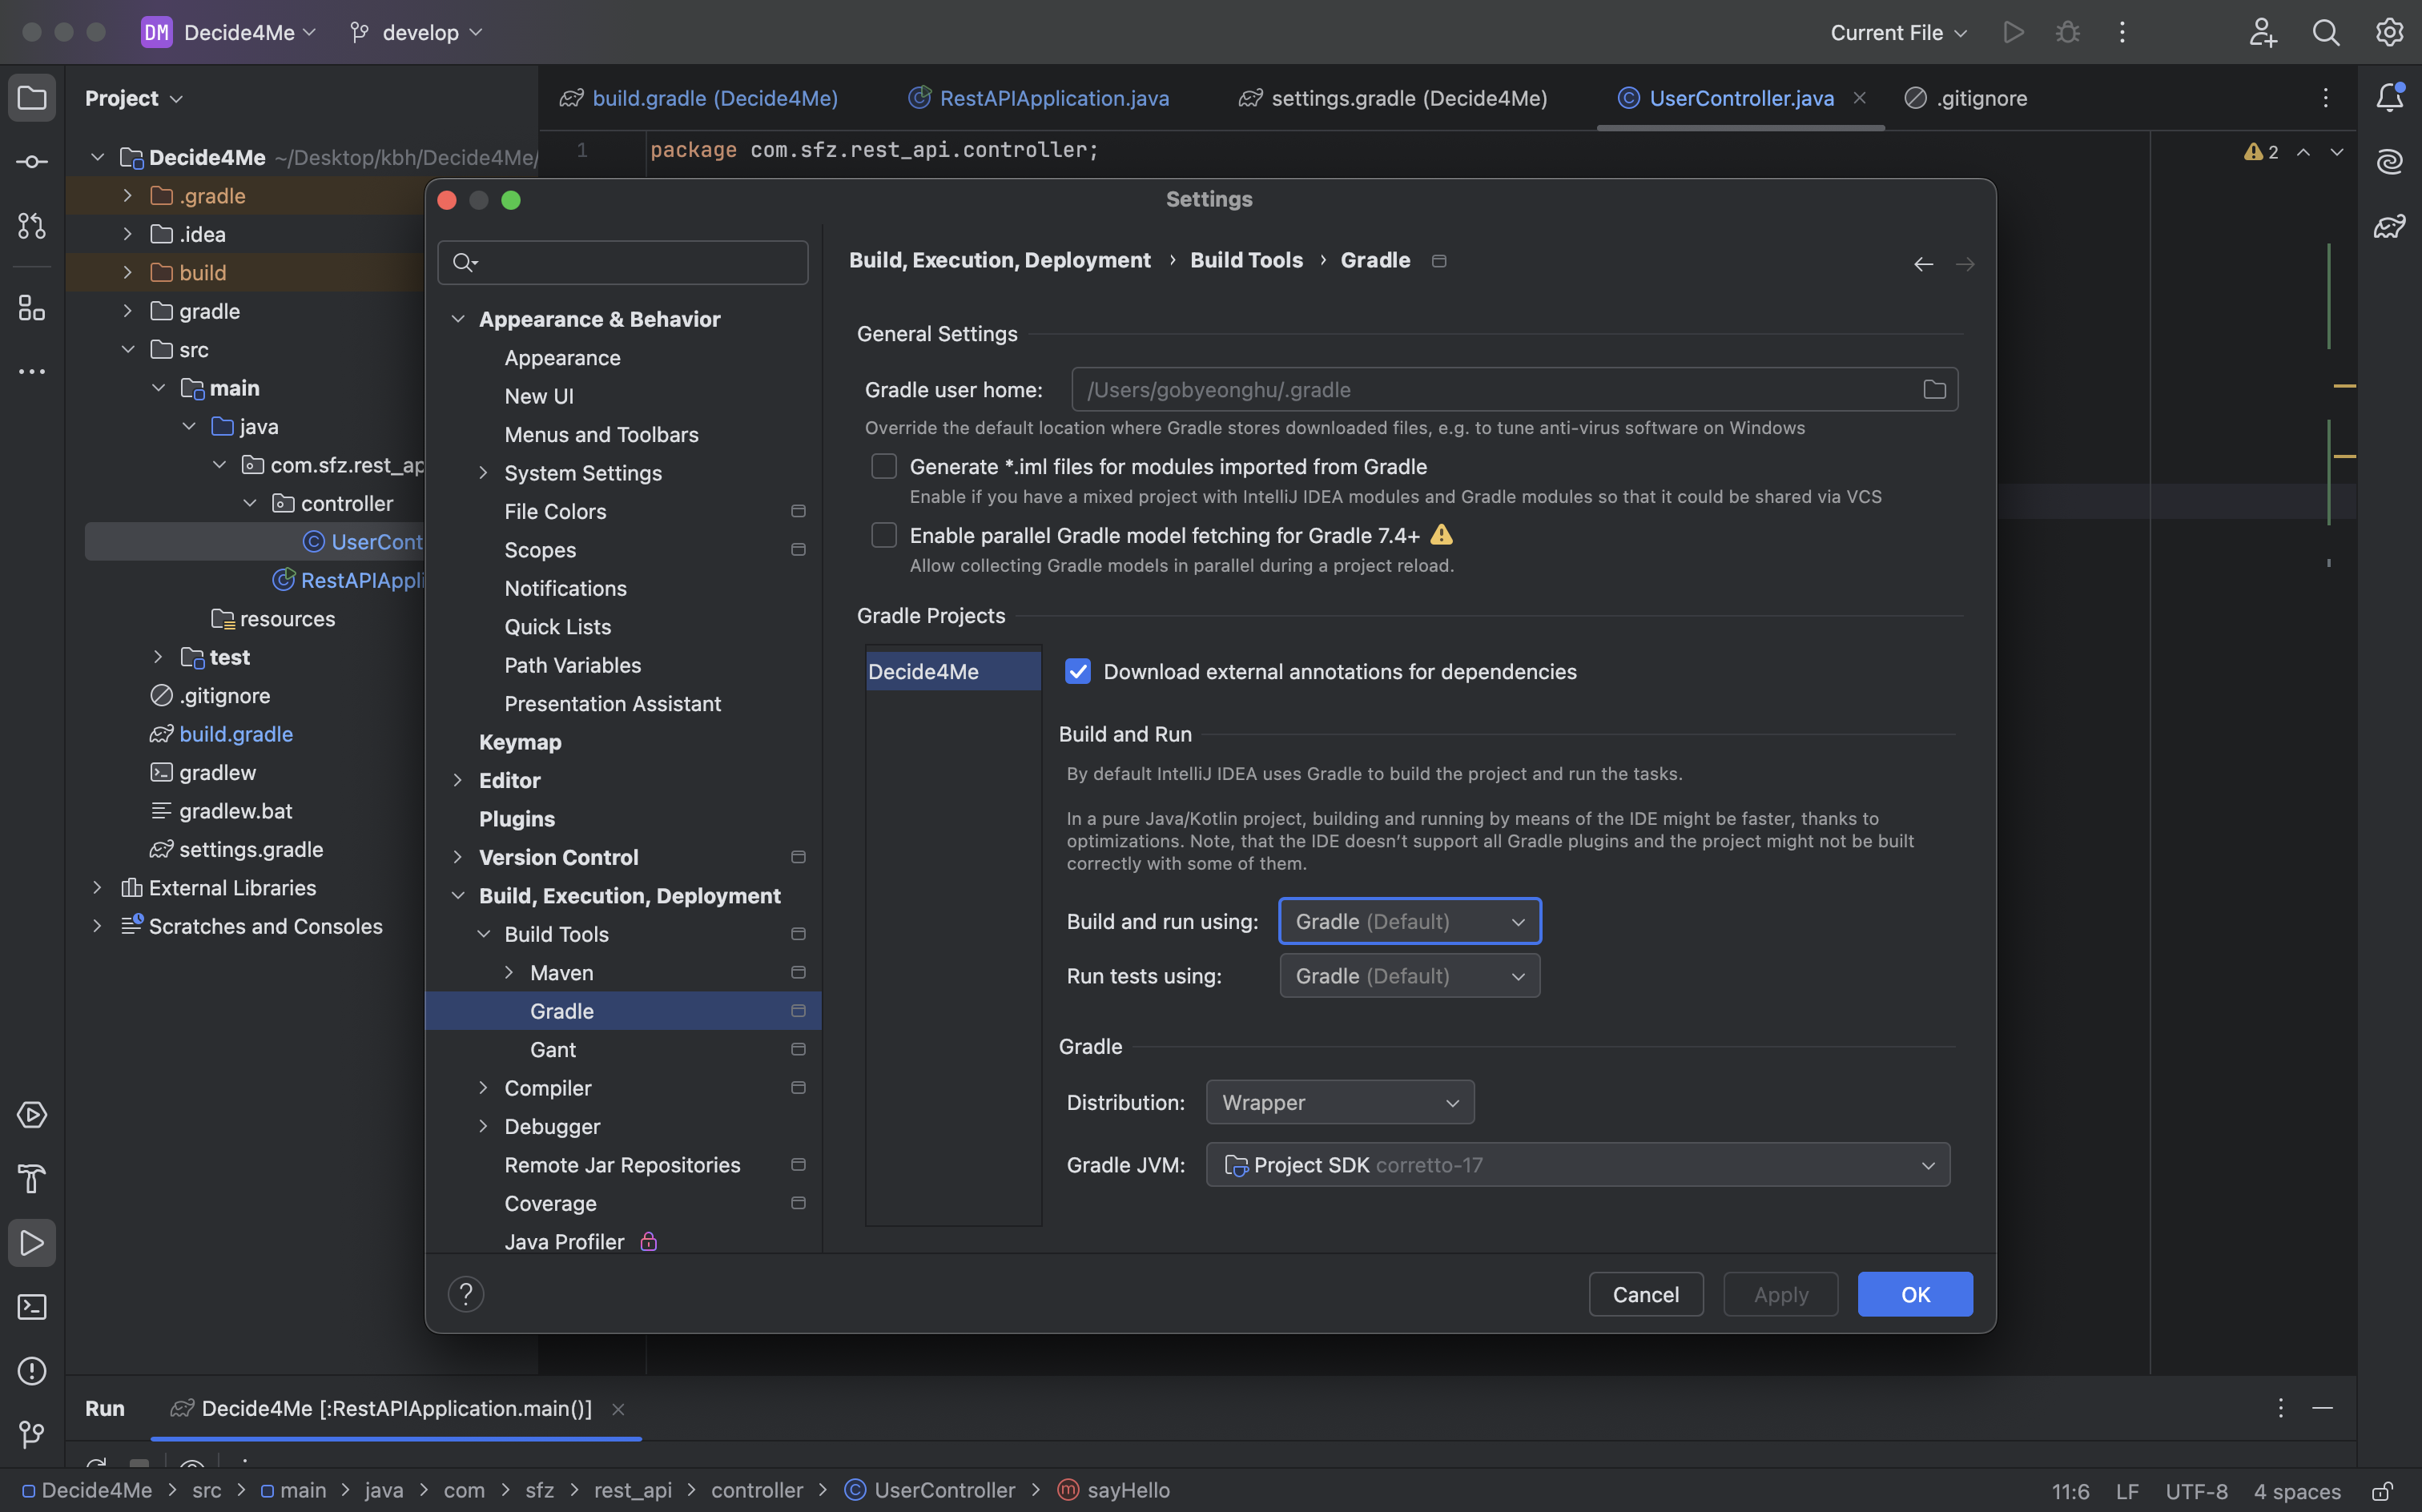Select Keymap in Settings tree

coord(520,742)
